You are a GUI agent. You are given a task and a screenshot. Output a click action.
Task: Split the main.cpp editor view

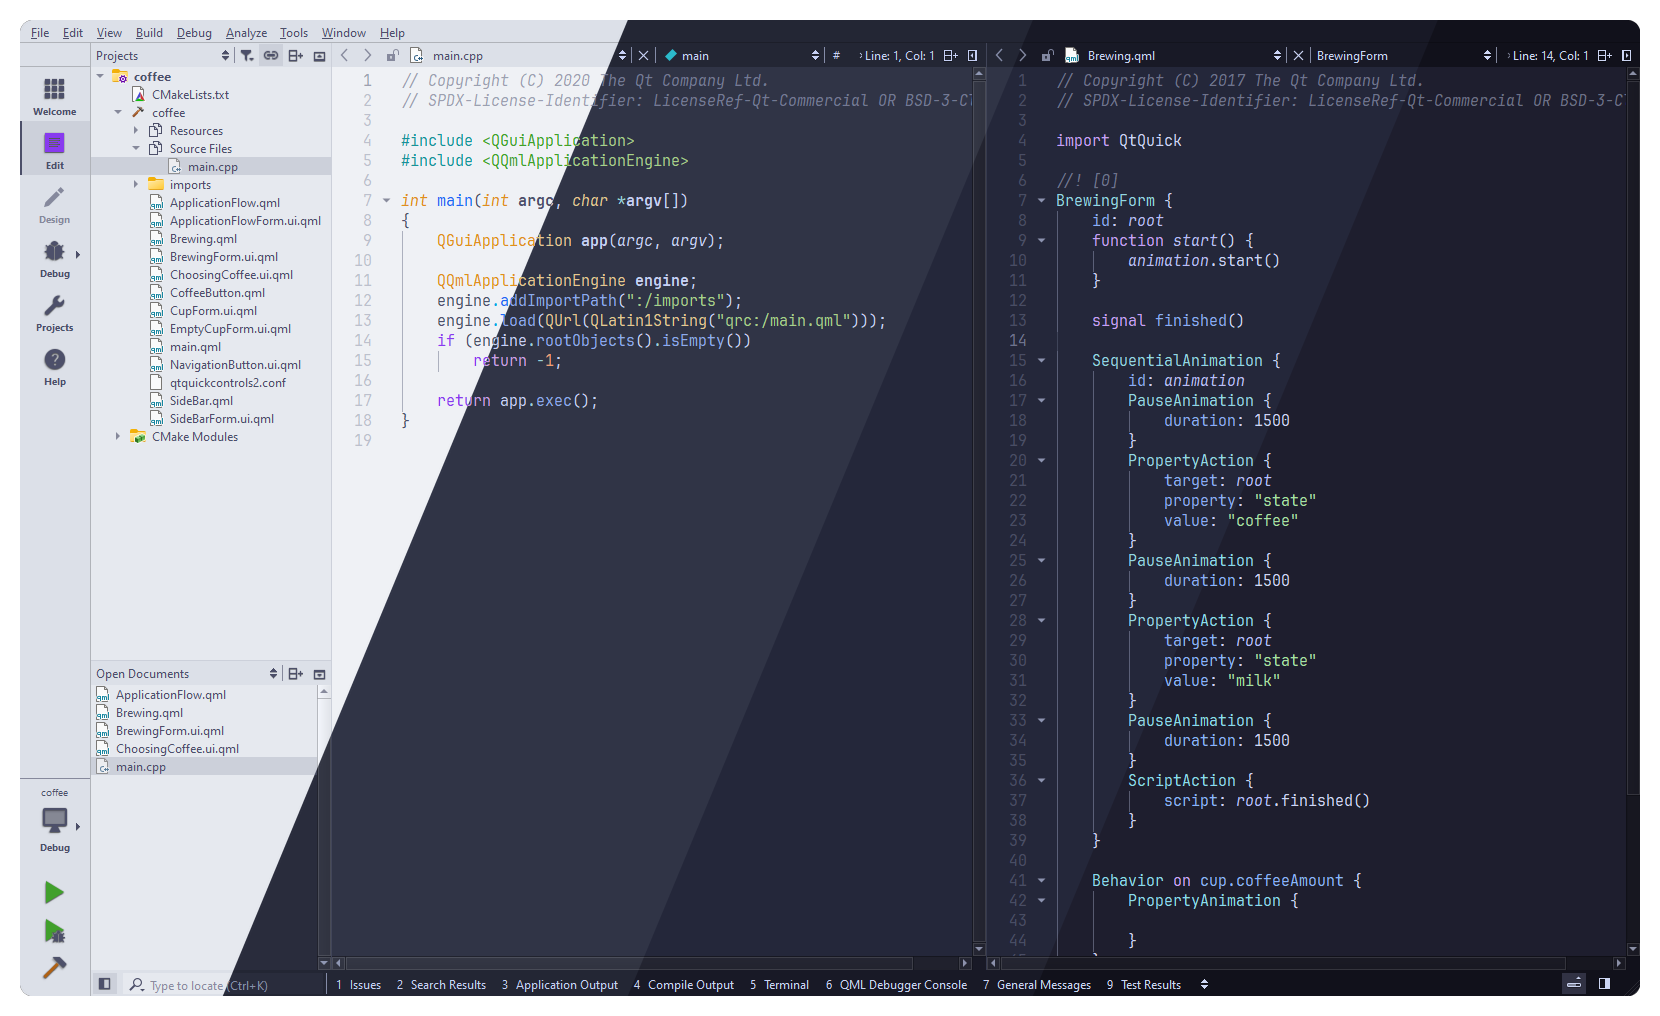coord(950,56)
